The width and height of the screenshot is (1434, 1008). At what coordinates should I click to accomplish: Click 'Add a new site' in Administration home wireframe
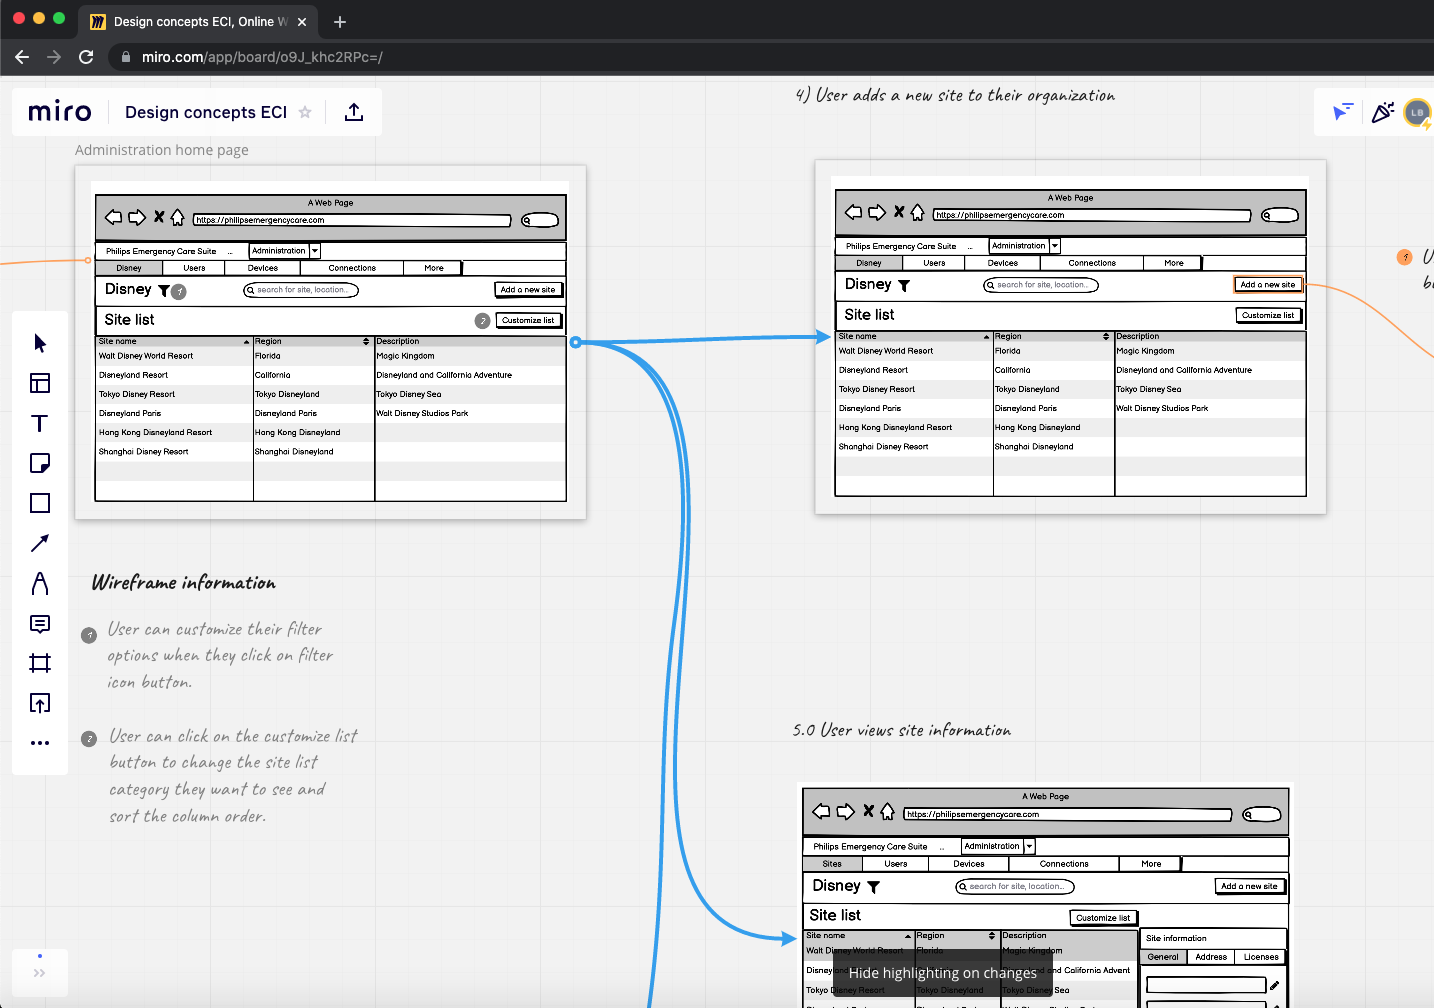click(x=528, y=290)
